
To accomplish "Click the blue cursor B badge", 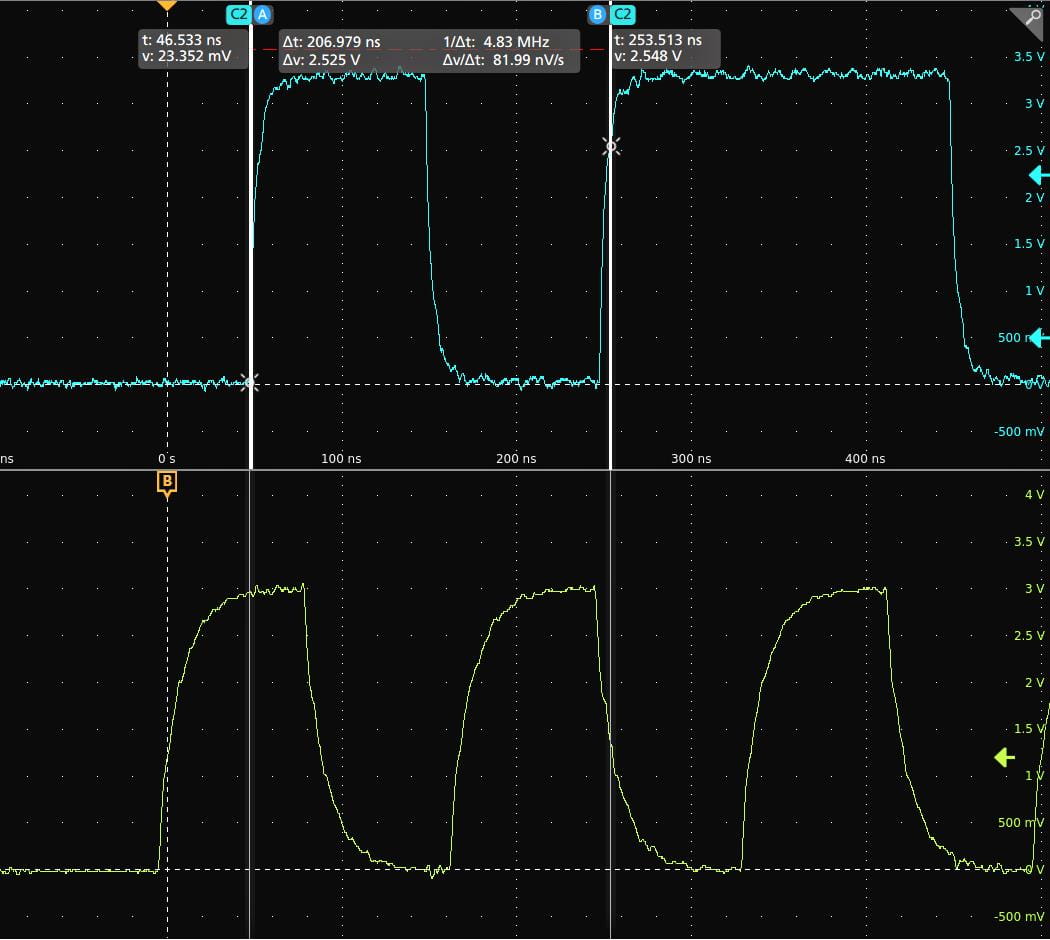I will click(x=597, y=14).
